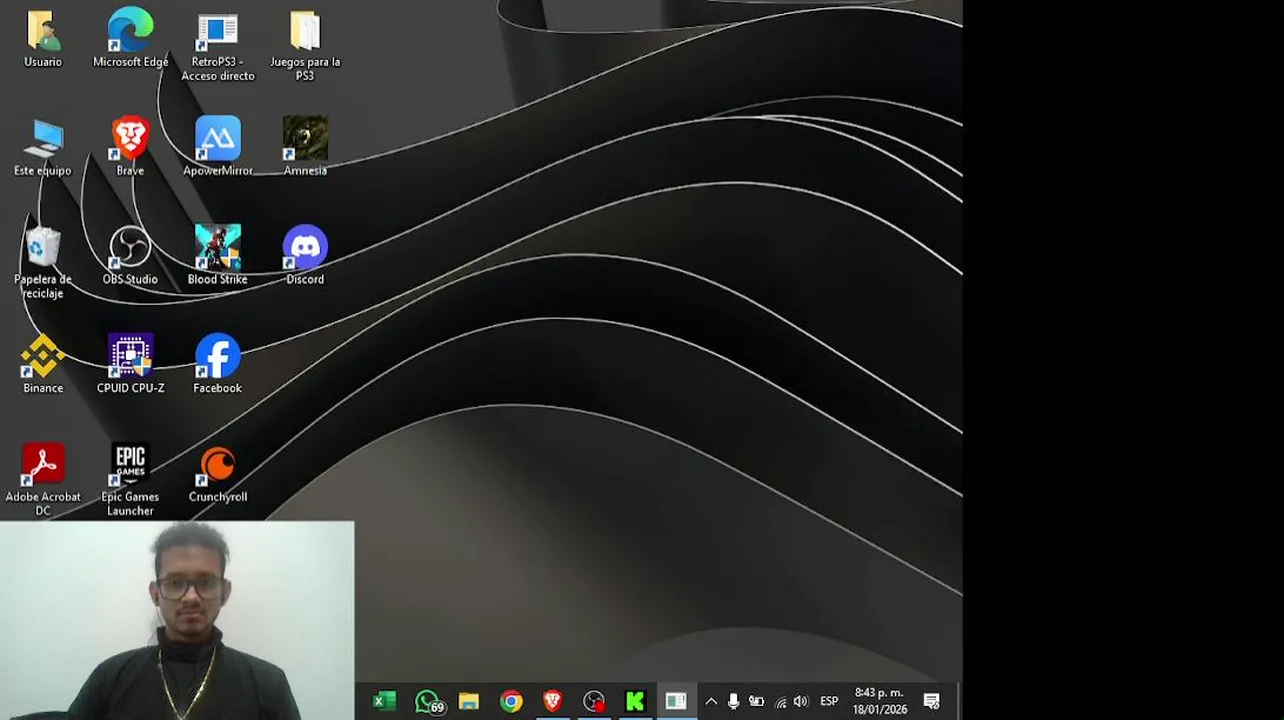Switch to Google Chrome in the taskbar

(511, 702)
